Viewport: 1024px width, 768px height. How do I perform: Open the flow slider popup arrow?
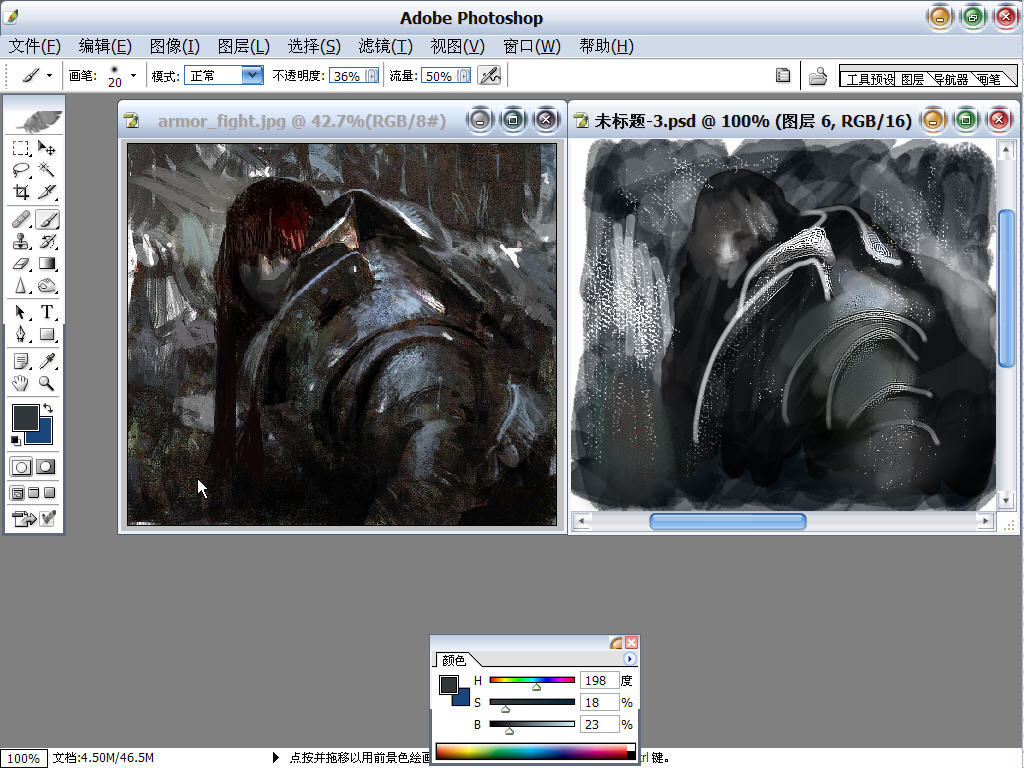(x=464, y=76)
